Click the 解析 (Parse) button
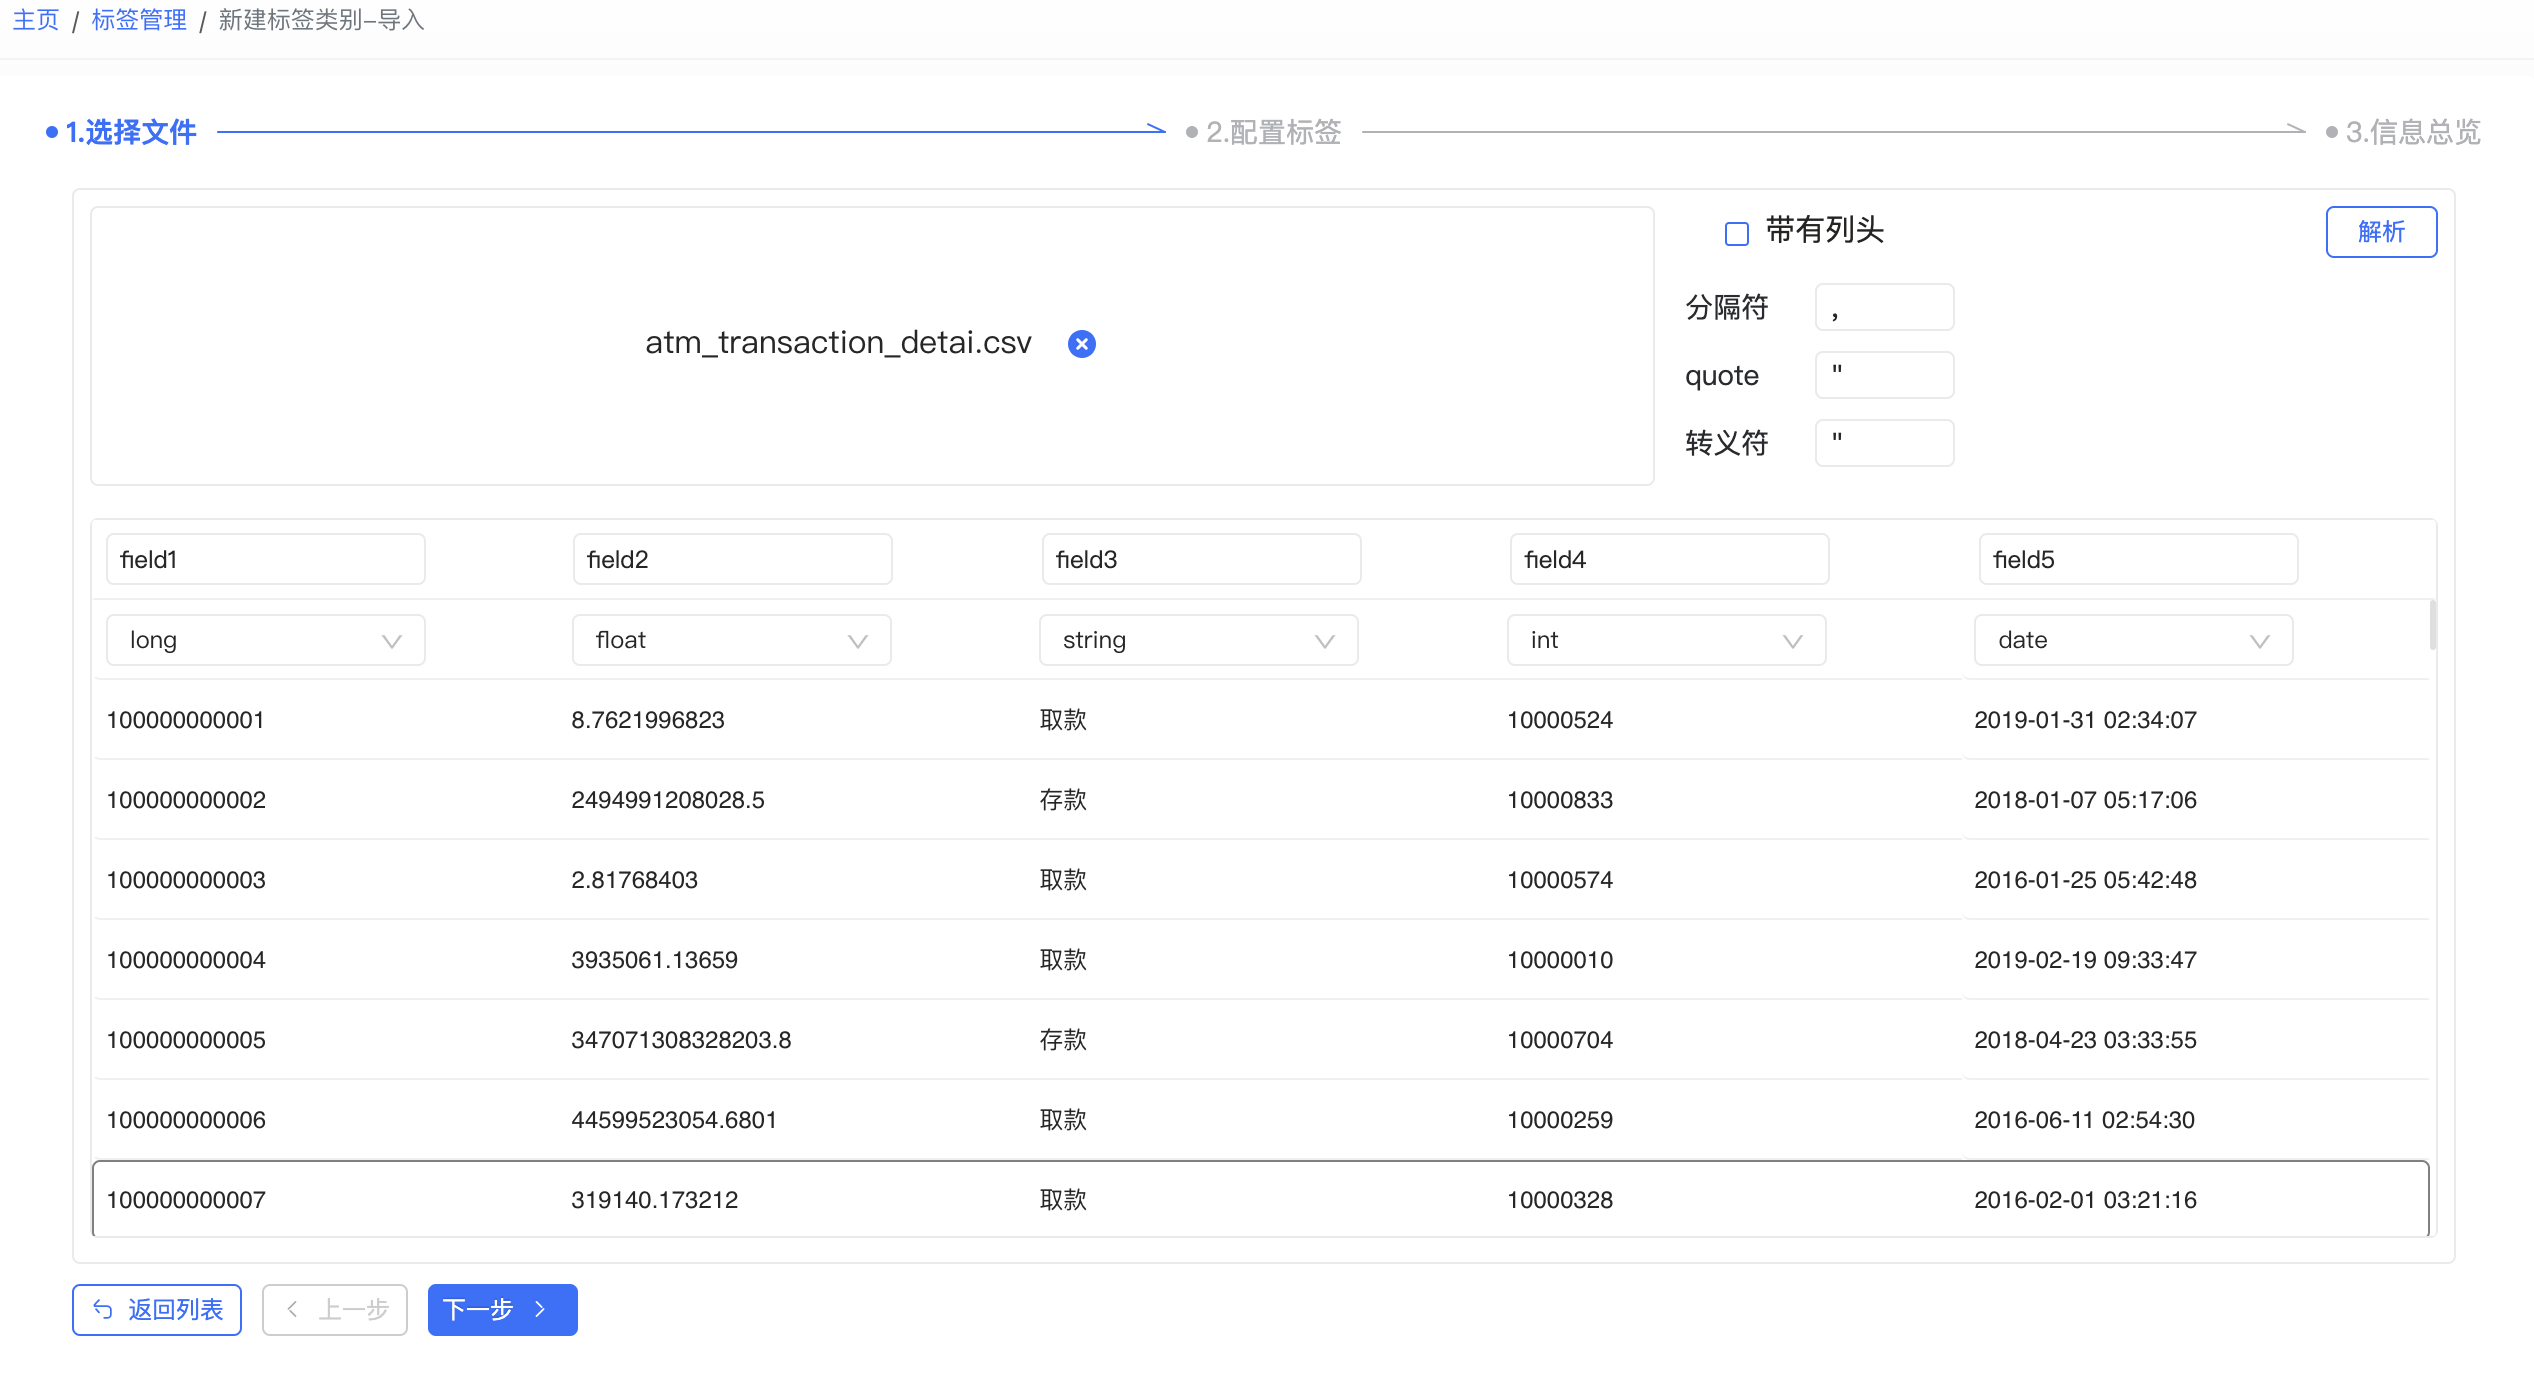Viewport: 2534px width, 1378px height. [2380, 231]
